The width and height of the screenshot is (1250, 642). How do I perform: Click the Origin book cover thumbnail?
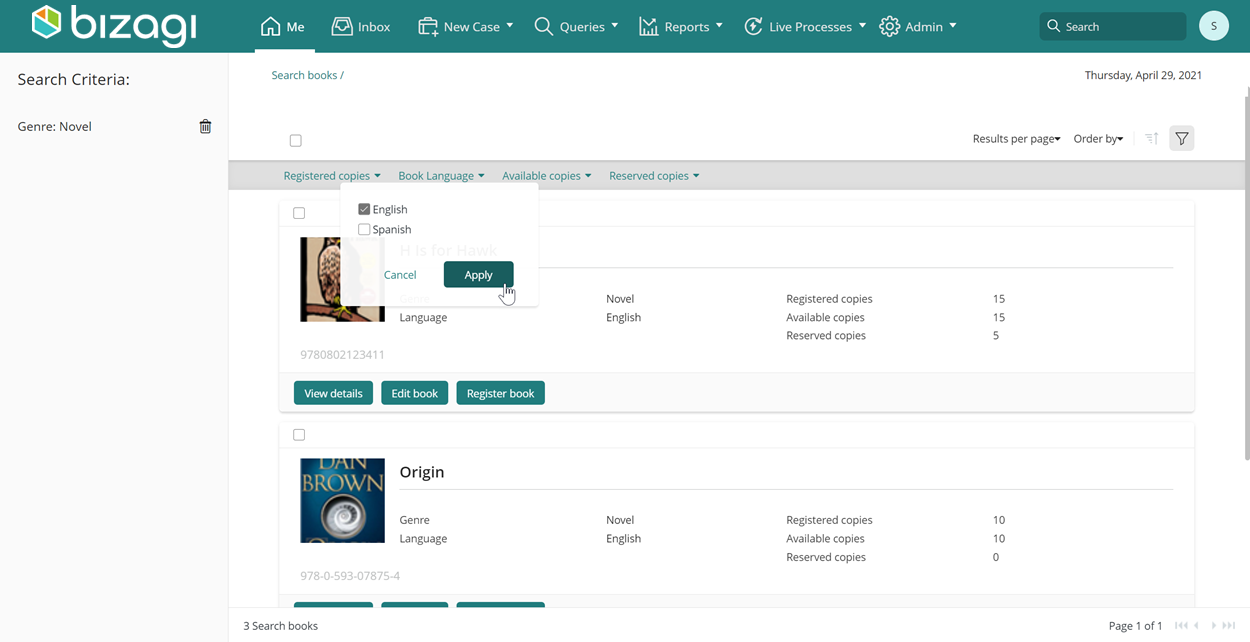click(x=342, y=501)
